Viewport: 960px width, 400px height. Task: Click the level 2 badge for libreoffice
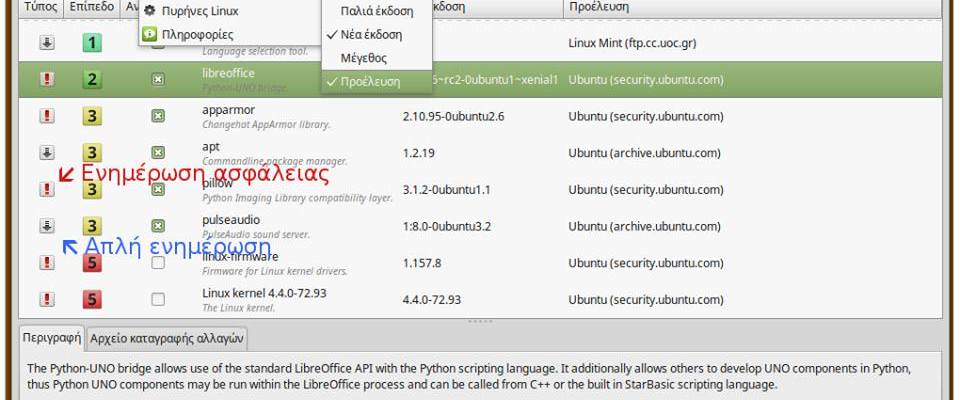(x=92, y=79)
